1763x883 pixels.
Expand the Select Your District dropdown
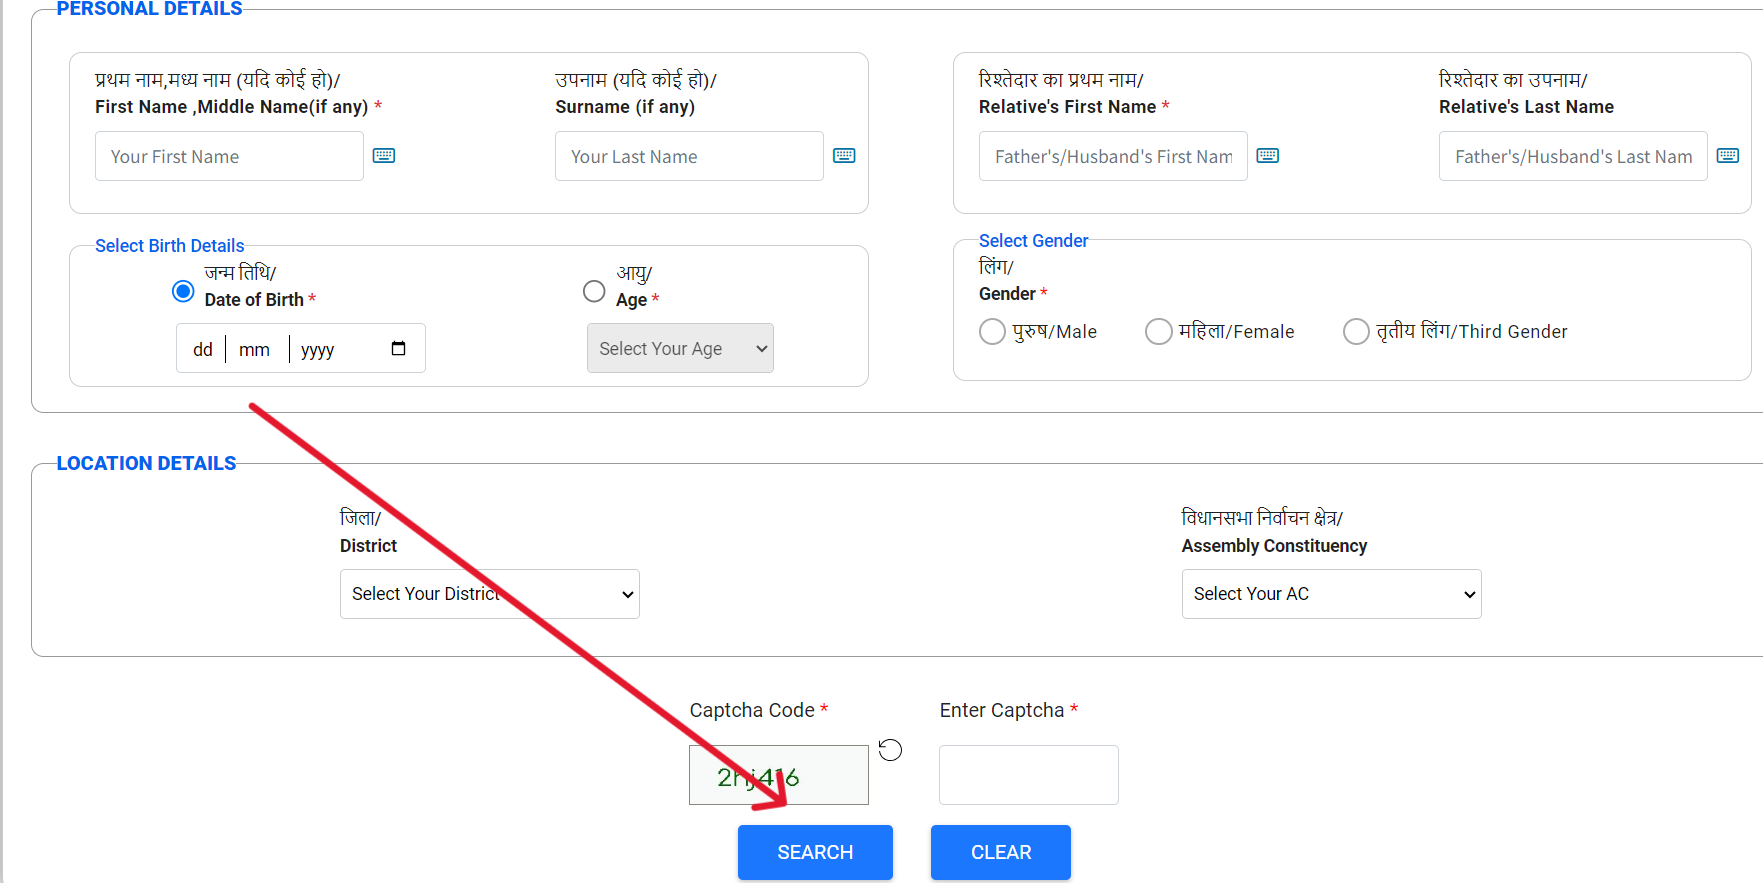(x=489, y=594)
